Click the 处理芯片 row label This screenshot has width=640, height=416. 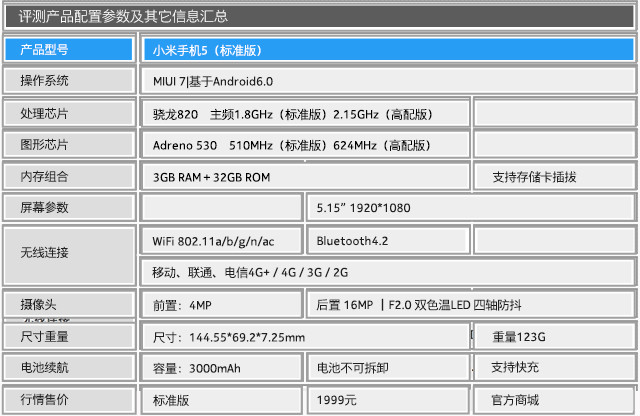click(68, 114)
